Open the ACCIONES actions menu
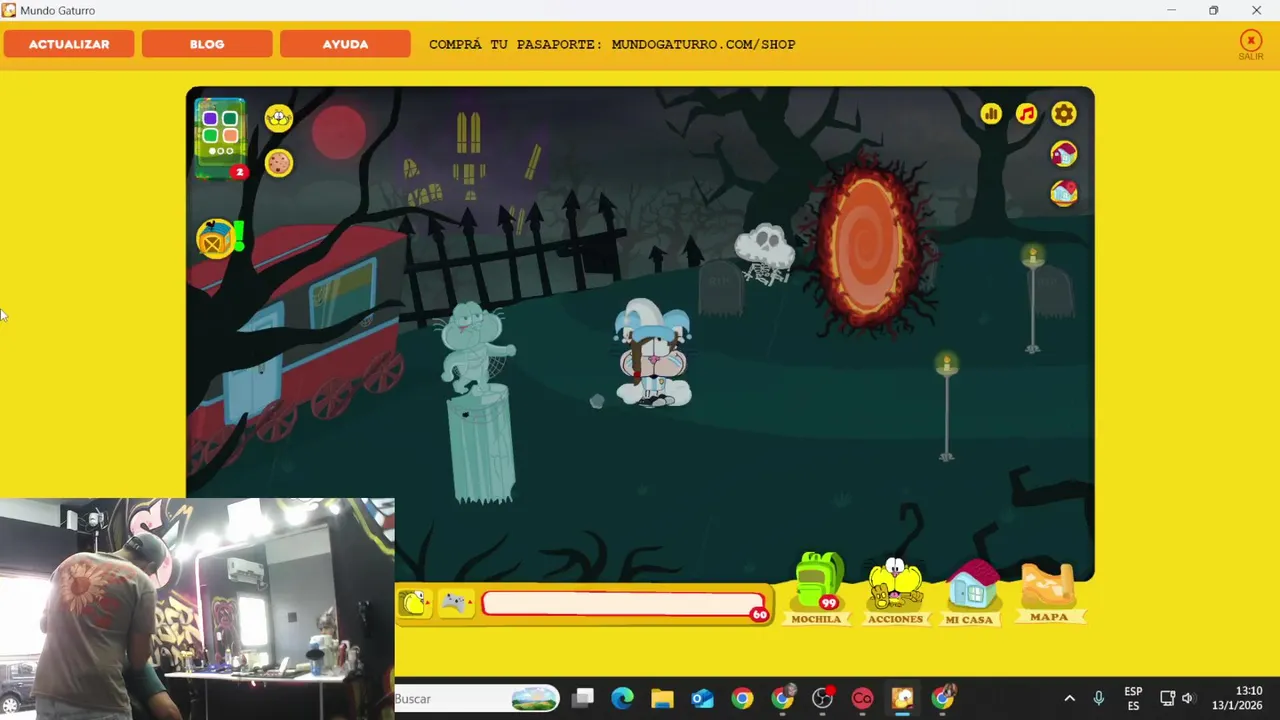The image size is (1280, 720). click(x=895, y=592)
